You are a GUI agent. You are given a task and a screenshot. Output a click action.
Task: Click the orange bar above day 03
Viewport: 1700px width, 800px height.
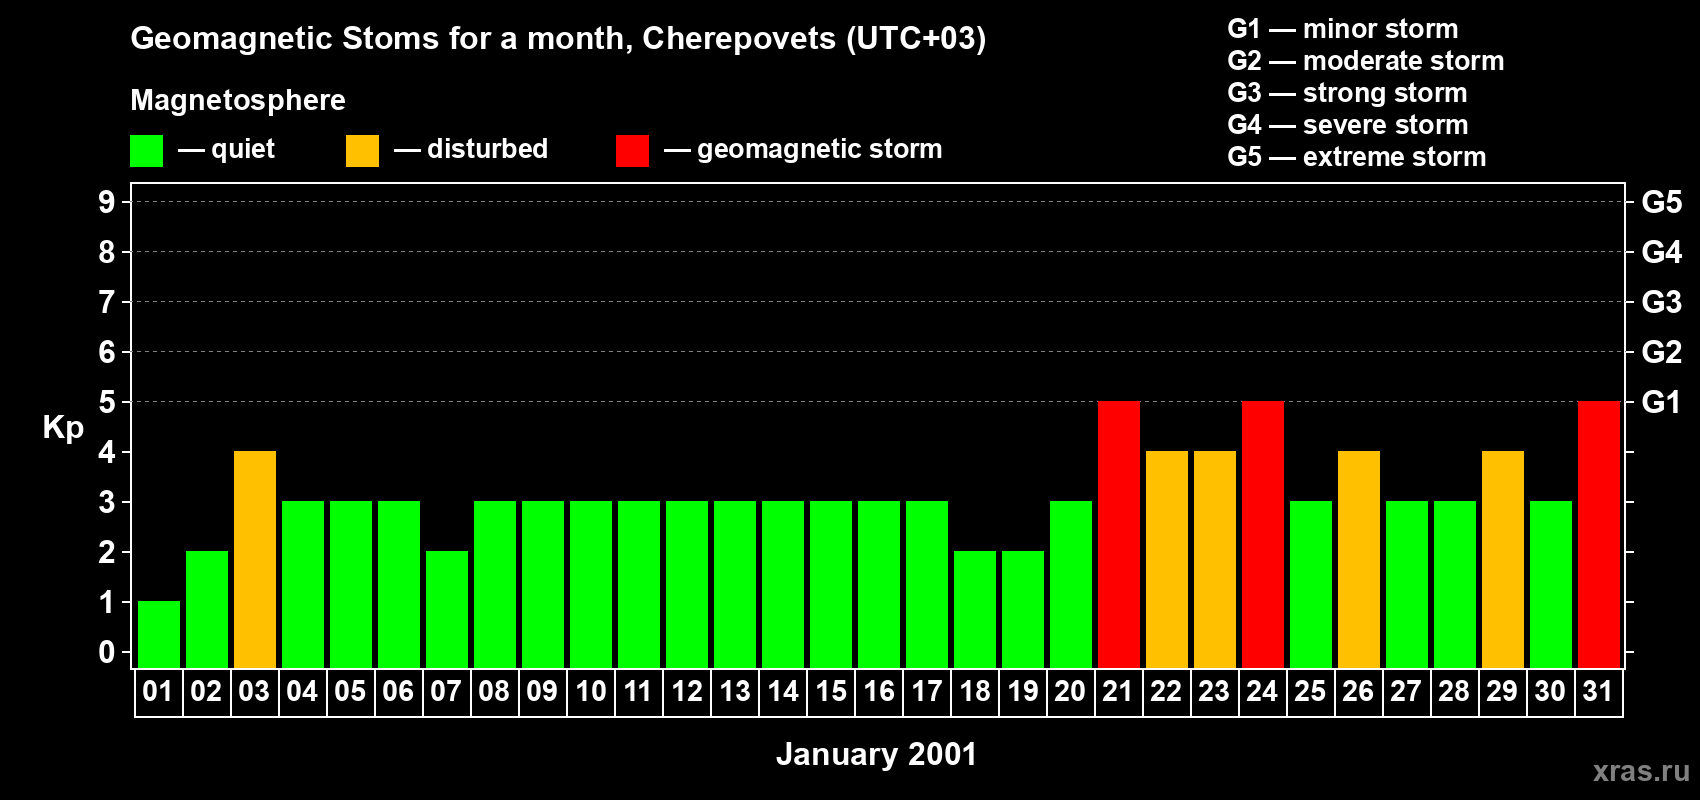pos(255,559)
